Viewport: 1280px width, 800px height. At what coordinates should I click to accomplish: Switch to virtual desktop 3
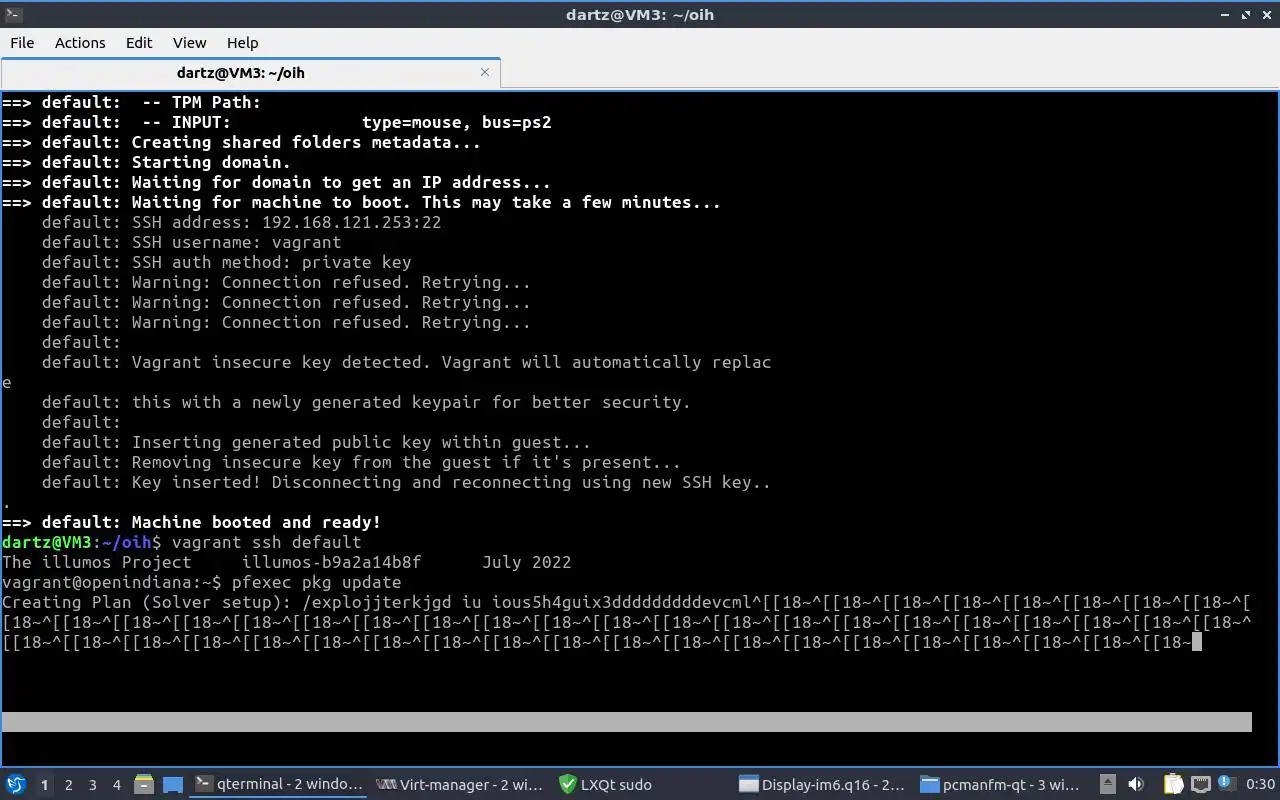click(93, 785)
